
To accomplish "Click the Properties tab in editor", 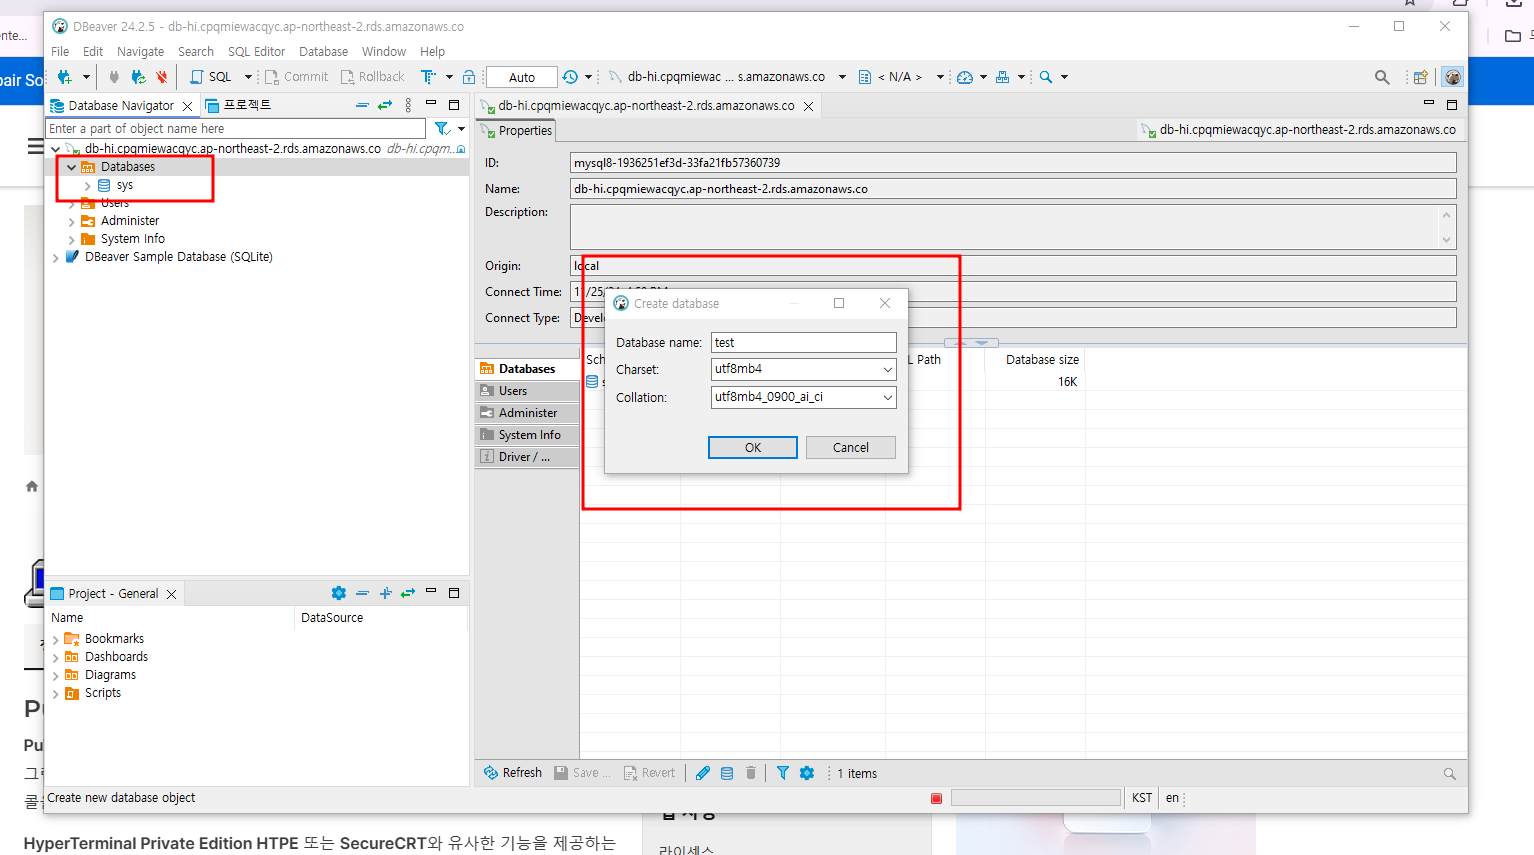I will (516, 130).
